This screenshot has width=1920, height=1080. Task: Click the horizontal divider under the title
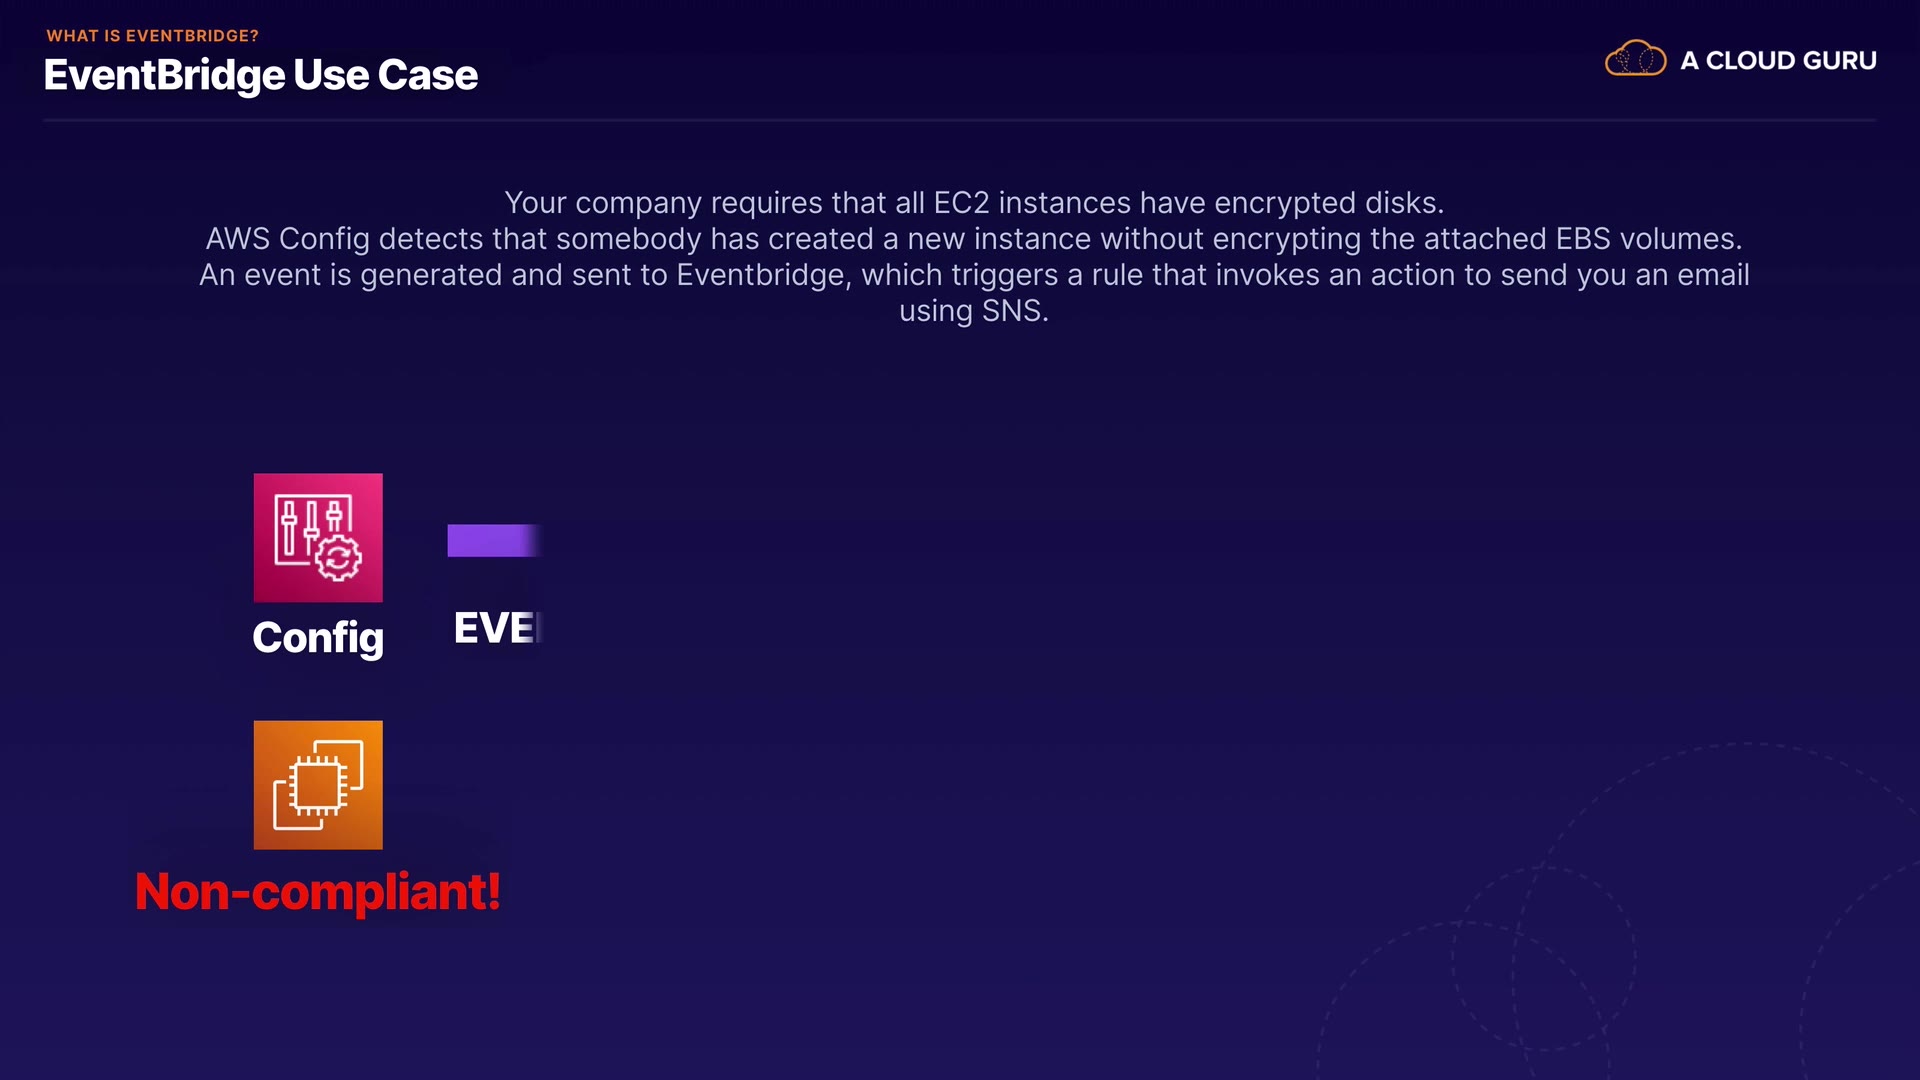960,120
